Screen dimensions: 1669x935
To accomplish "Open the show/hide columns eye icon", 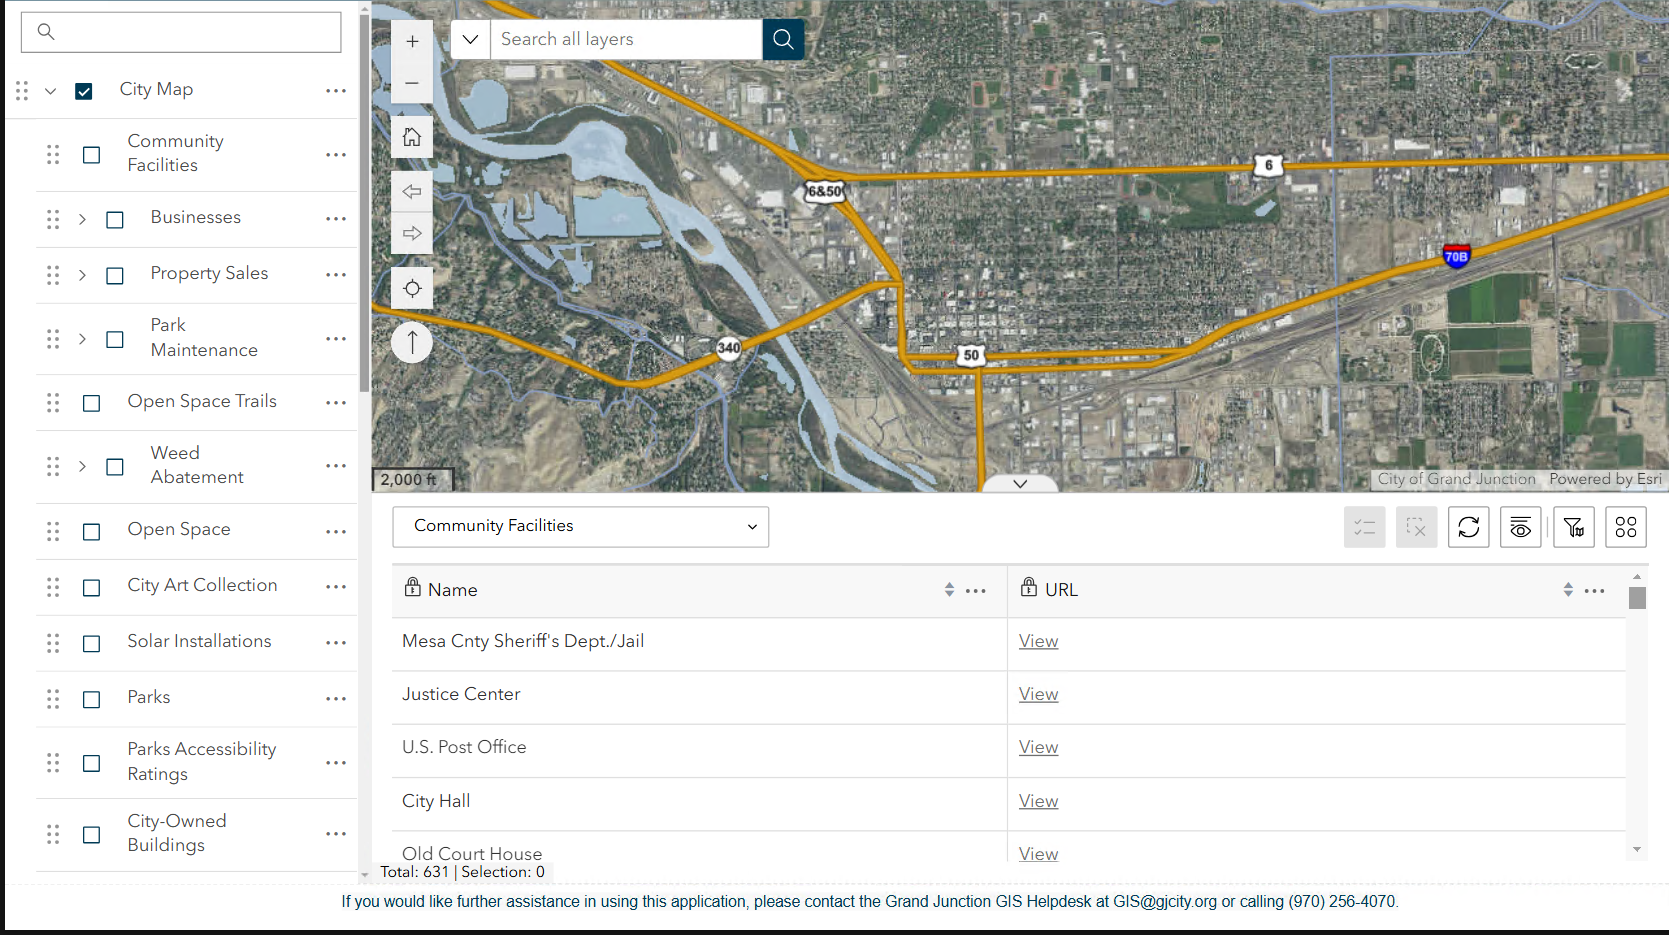I will click(x=1520, y=527).
